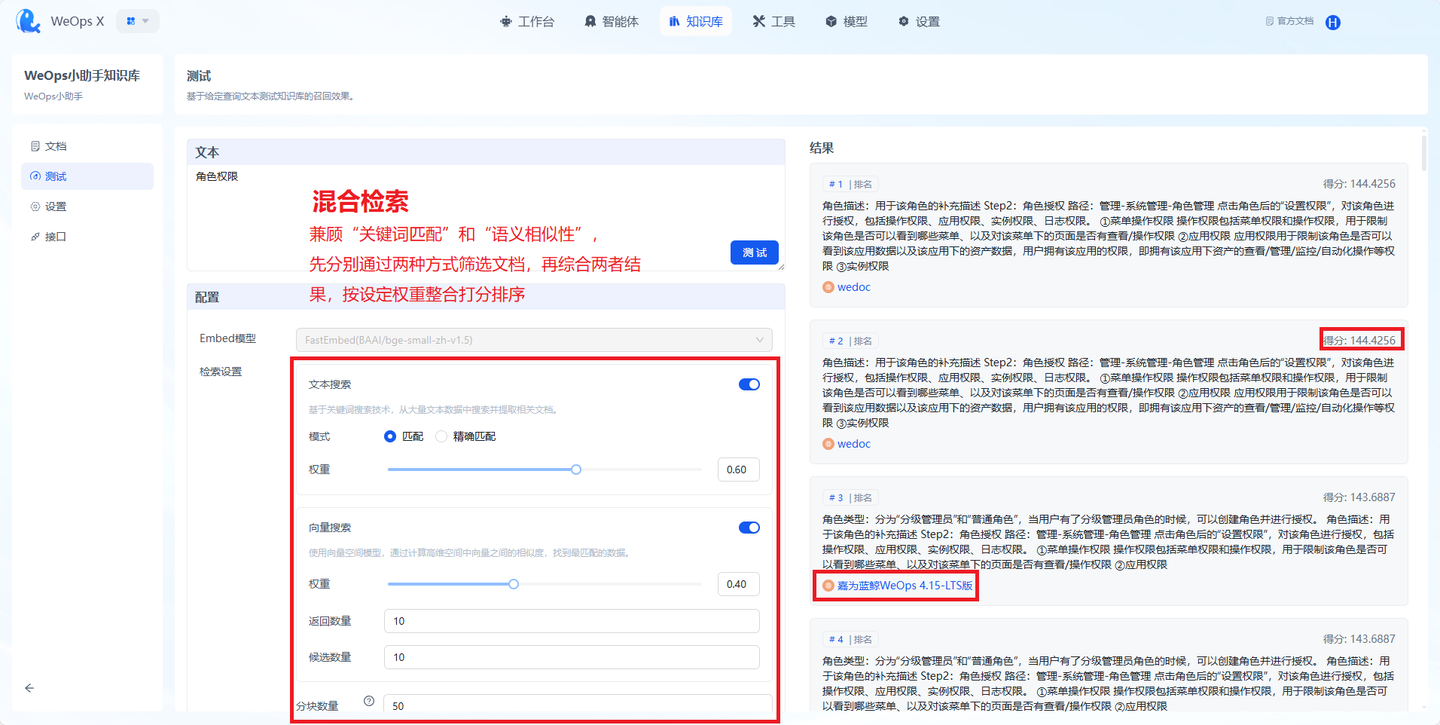This screenshot has width=1440, height=725.
Task: Click the blue 测试 button
Action: click(x=754, y=253)
